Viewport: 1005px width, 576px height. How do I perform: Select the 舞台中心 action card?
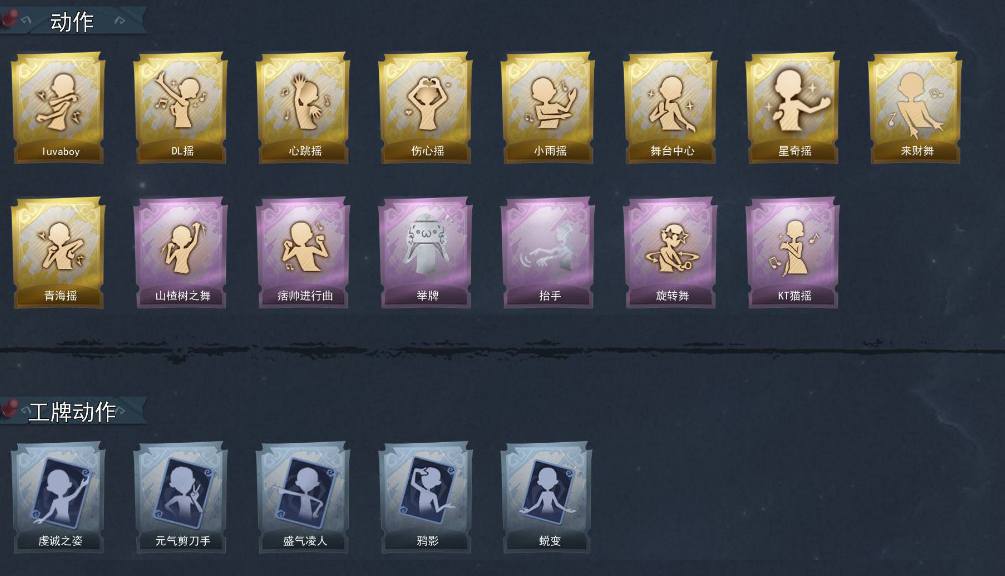tap(670, 108)
